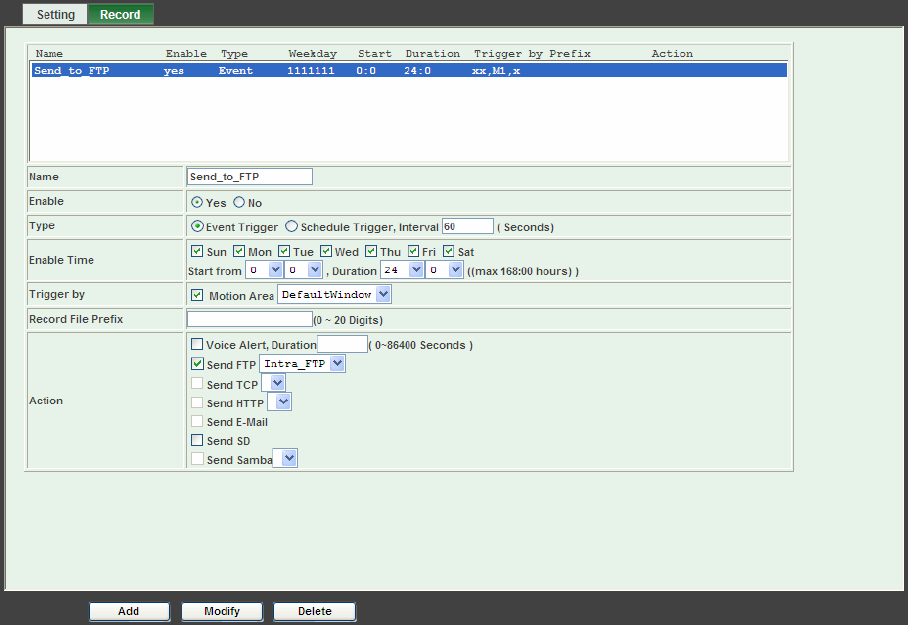The height and width of the screenshot is (625, 908).
Task: Open the Record tab
Action: (x=120, y=14)
